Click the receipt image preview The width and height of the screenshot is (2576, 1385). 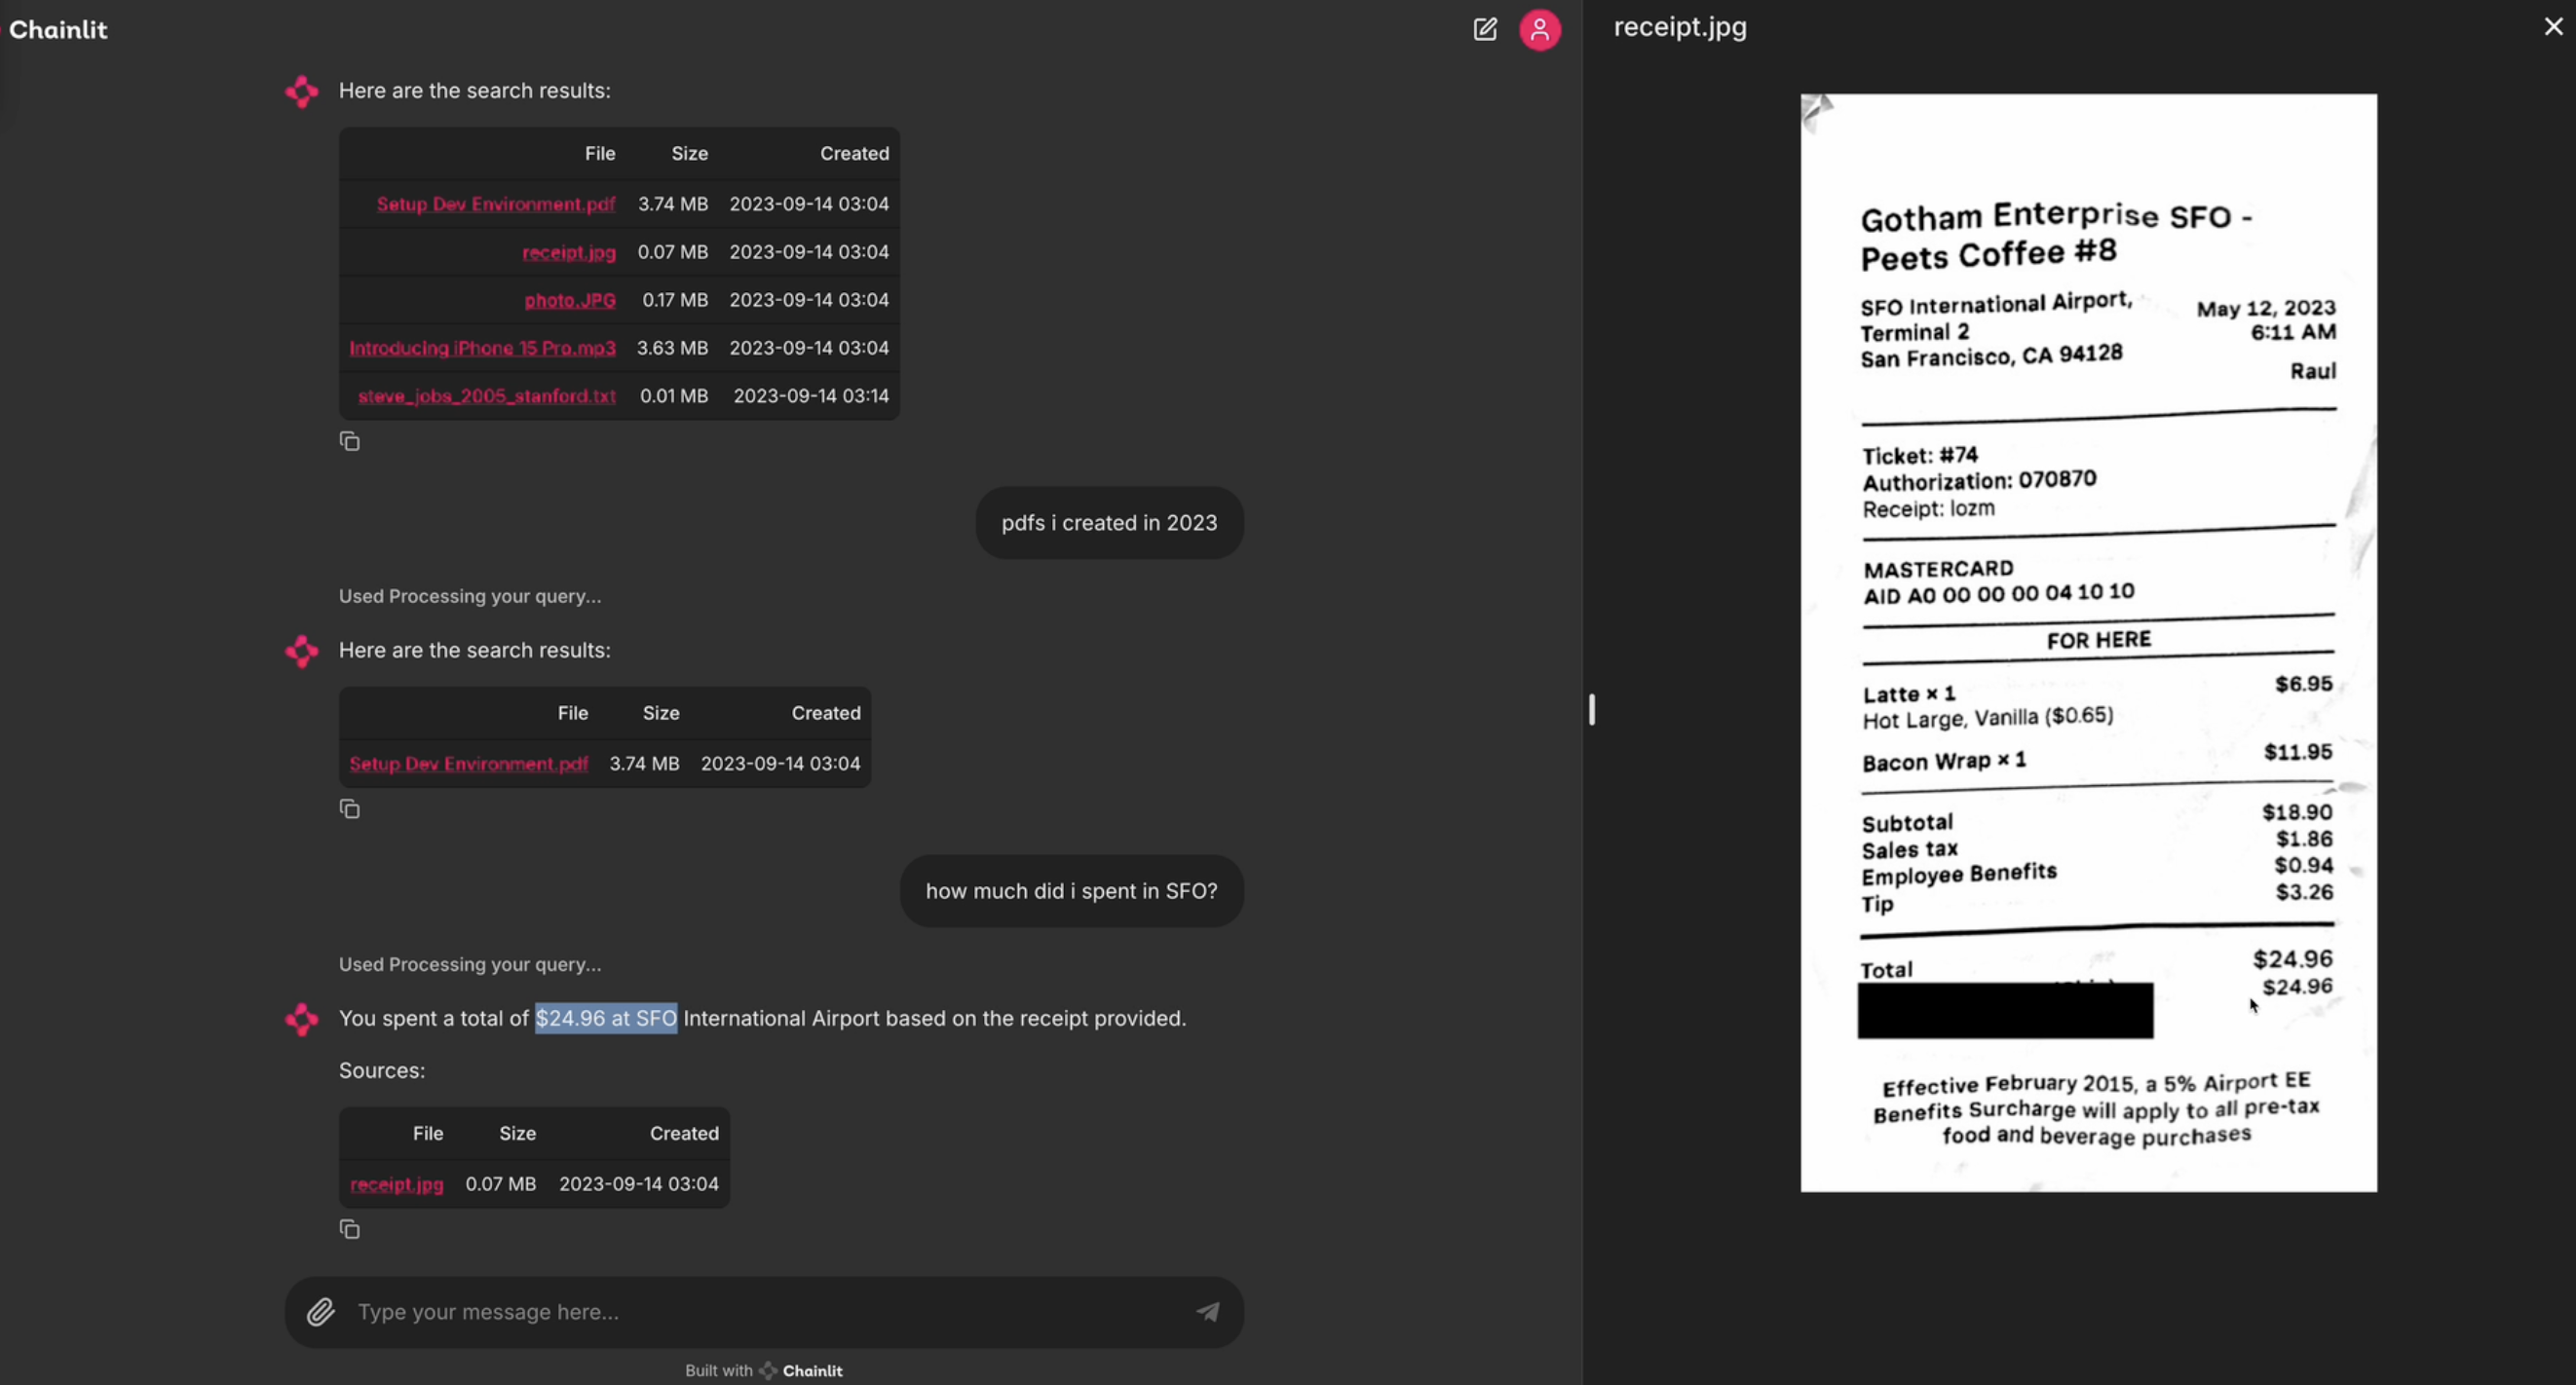2088,642
